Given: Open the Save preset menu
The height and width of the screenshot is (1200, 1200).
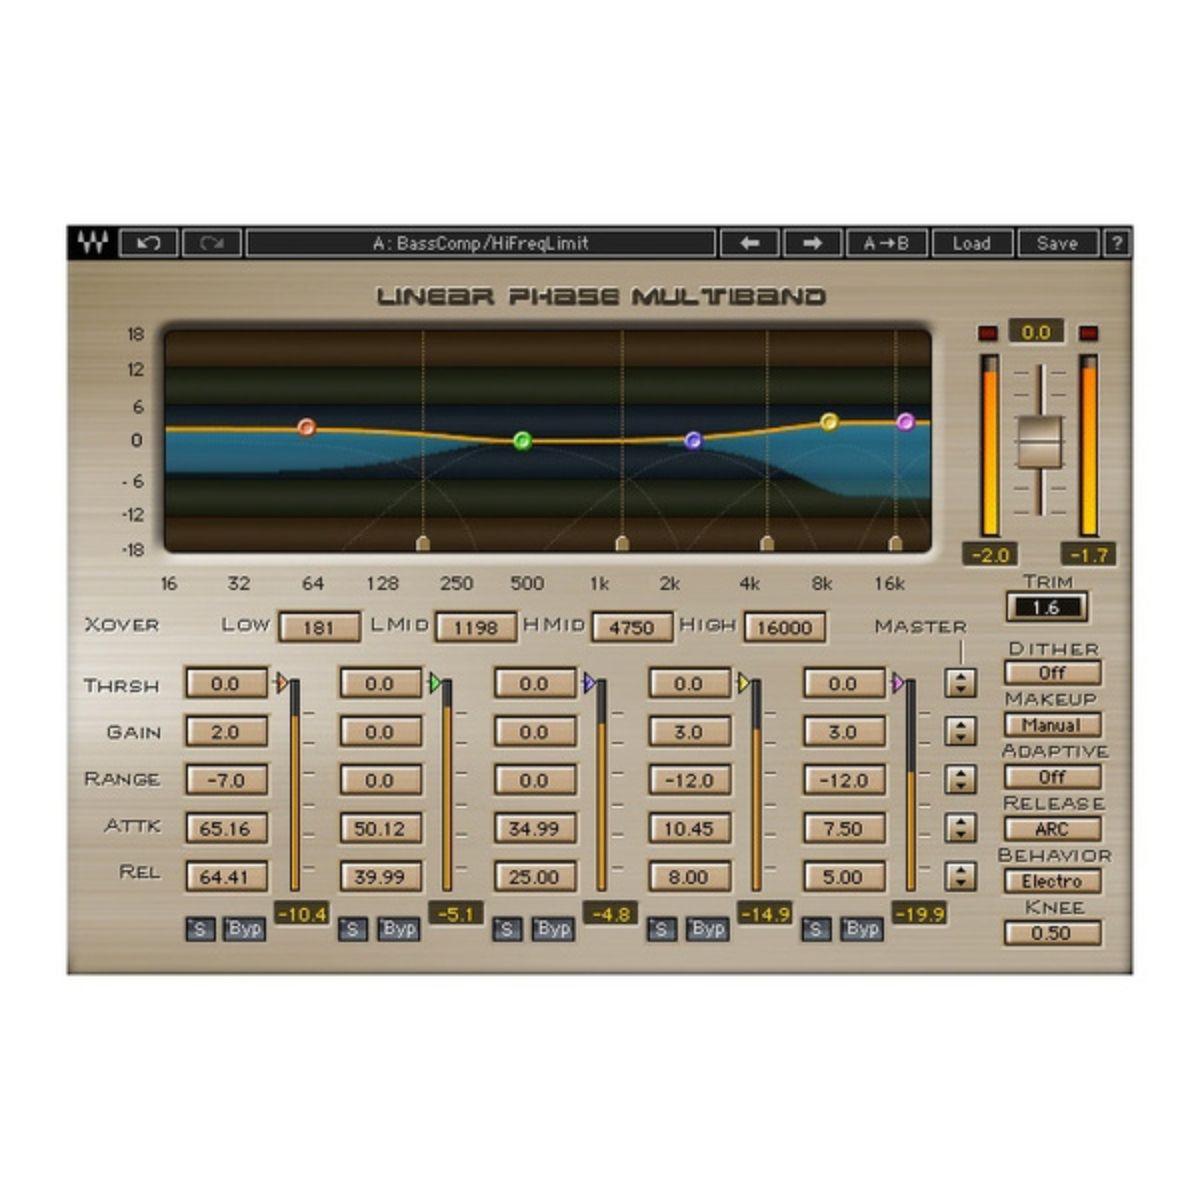Looking at the screenshot, I should click(x=1057, y=243).
